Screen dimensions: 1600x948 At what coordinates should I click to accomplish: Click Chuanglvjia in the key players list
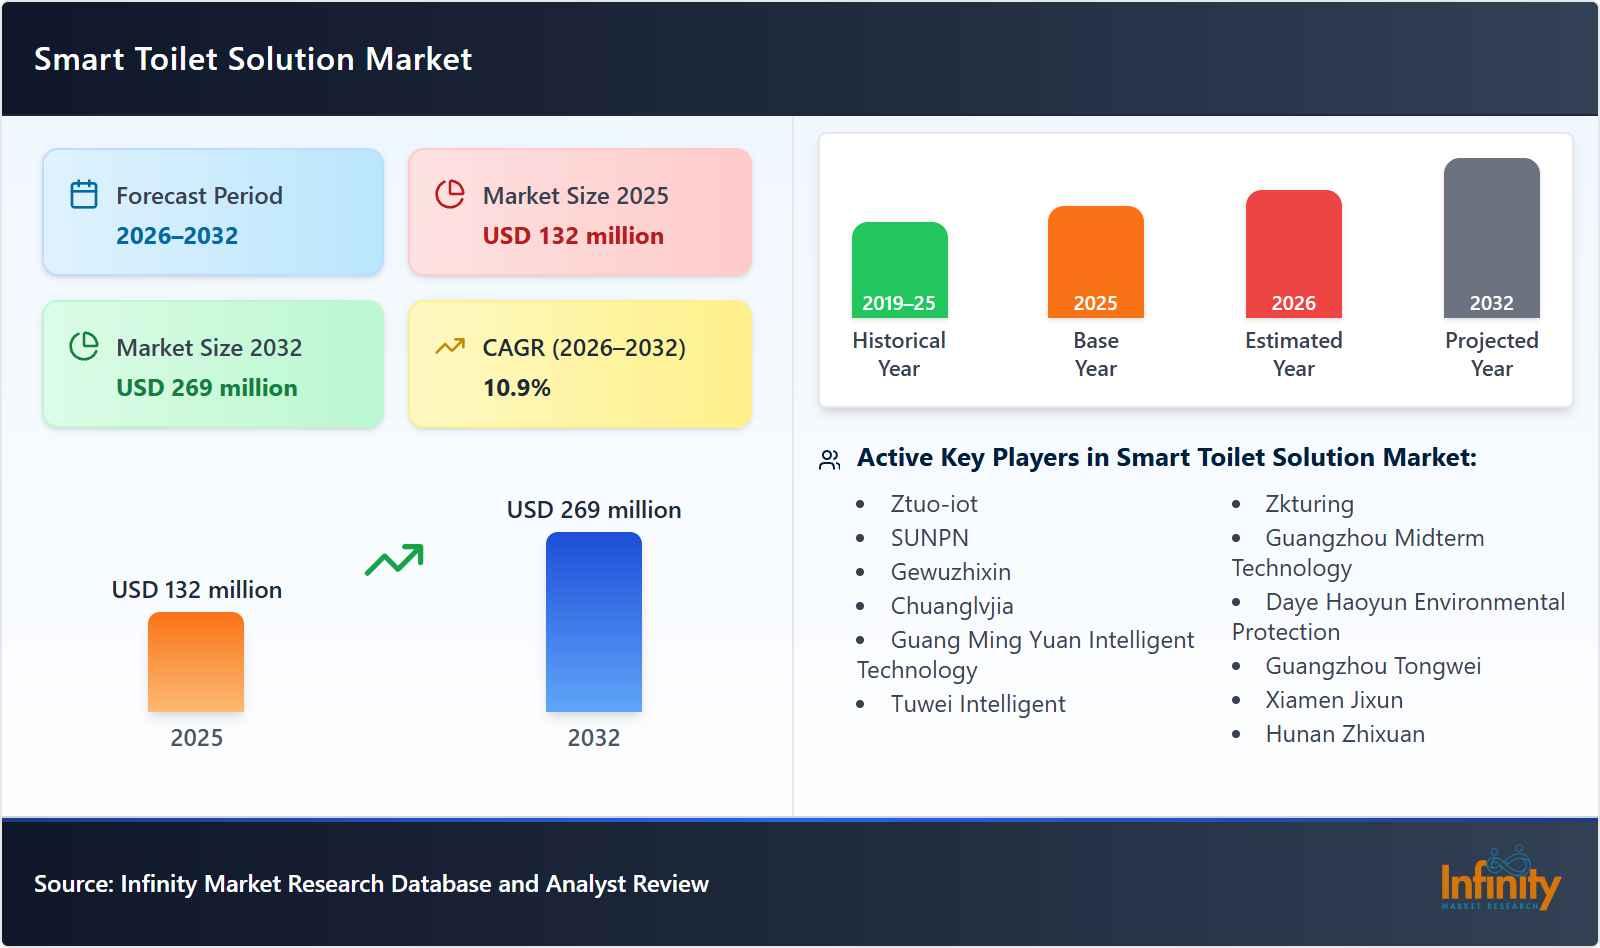point(952,606)
